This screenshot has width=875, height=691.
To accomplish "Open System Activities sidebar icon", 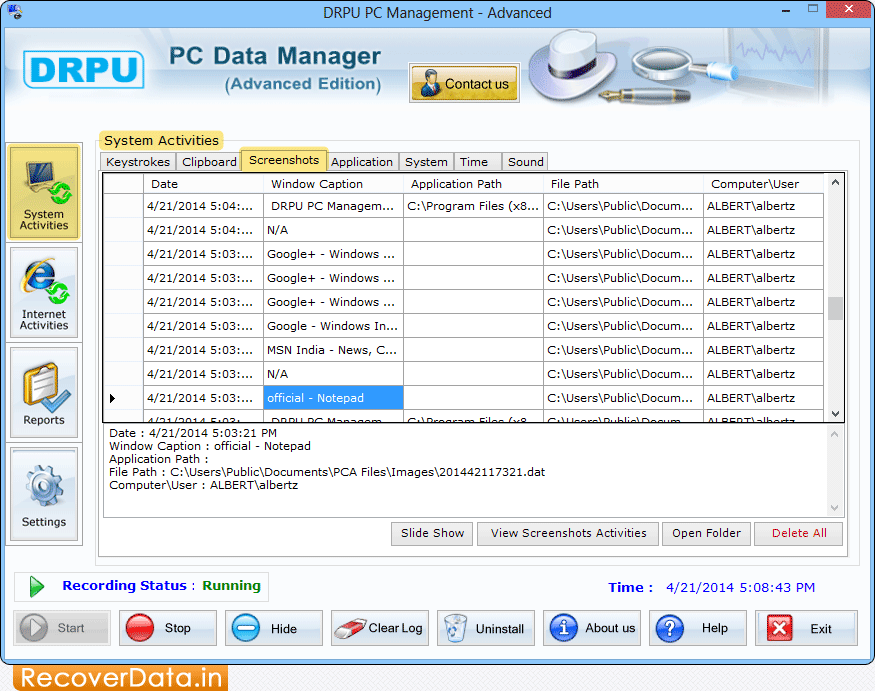I will click(44, 193).
